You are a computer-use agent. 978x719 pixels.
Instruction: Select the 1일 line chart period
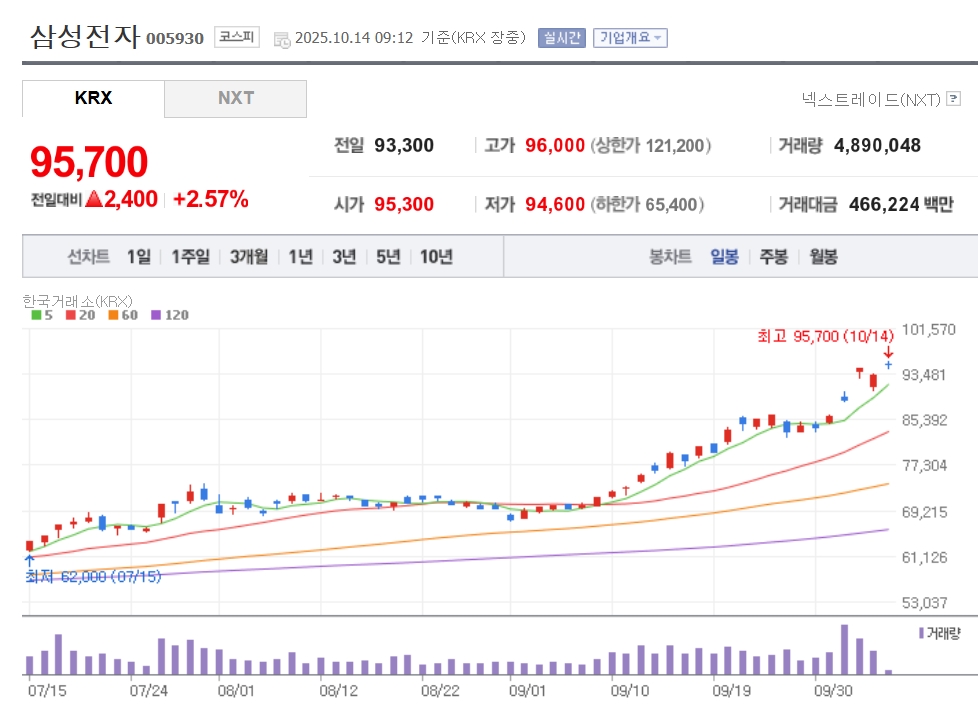(138, 257)
